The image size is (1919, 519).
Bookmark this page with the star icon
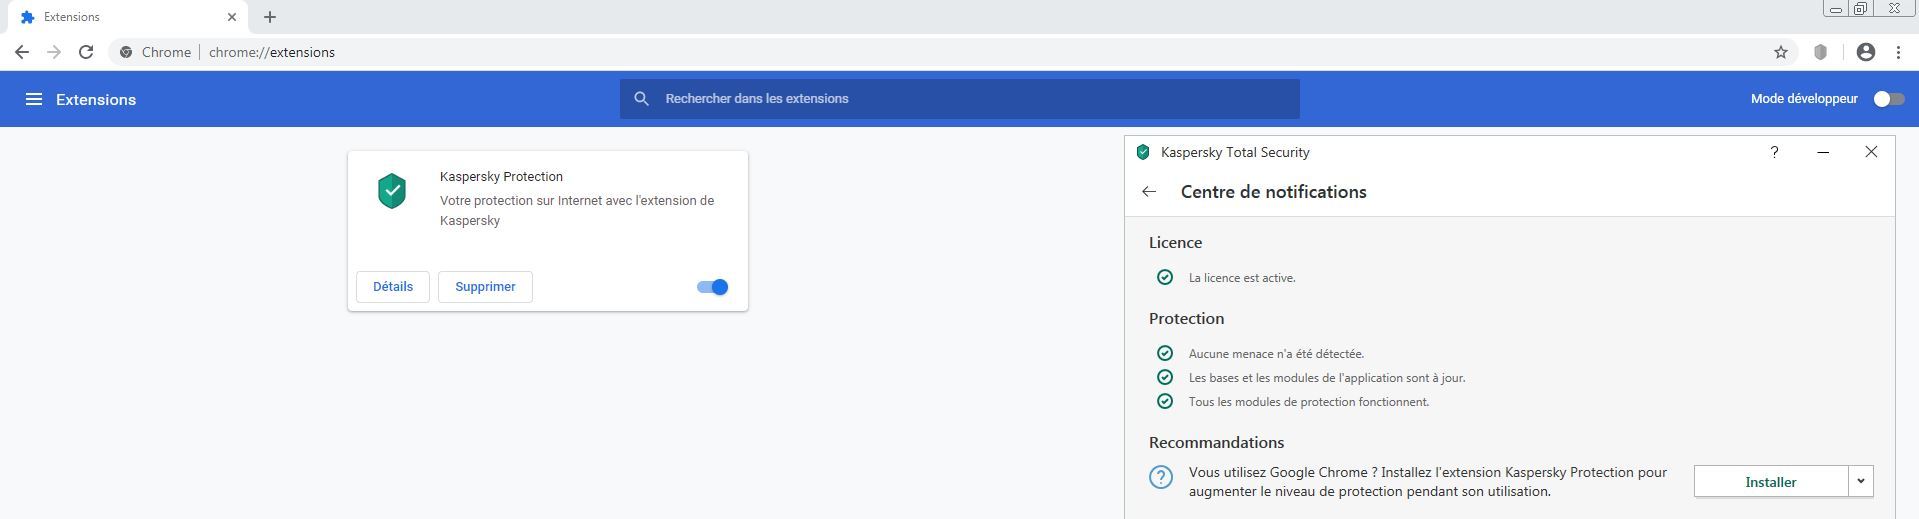(x=1781, y=52)
